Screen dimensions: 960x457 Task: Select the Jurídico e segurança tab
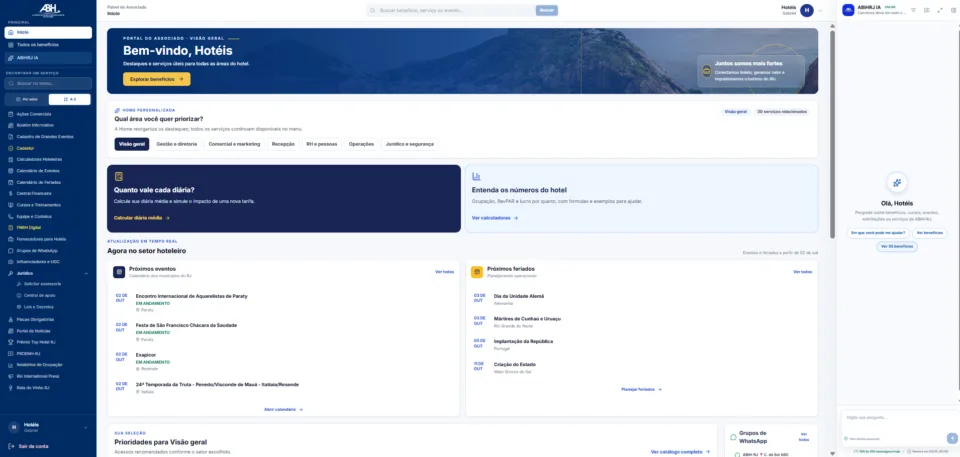(x=410, y=144)
